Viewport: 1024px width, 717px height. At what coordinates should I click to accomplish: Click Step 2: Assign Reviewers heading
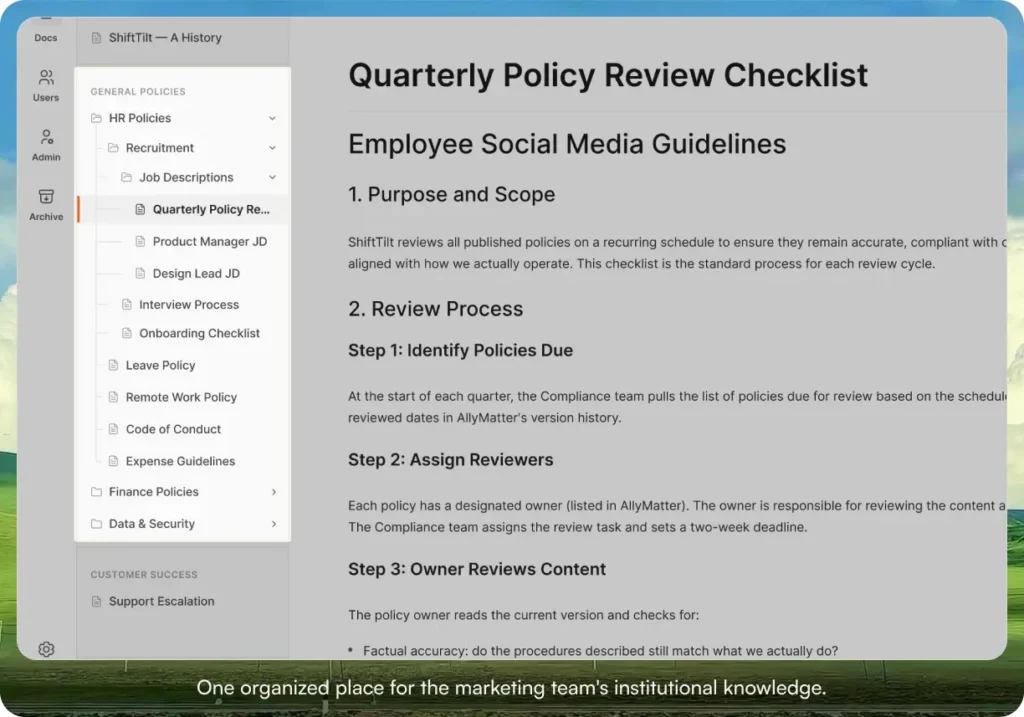tap(451, 460)
